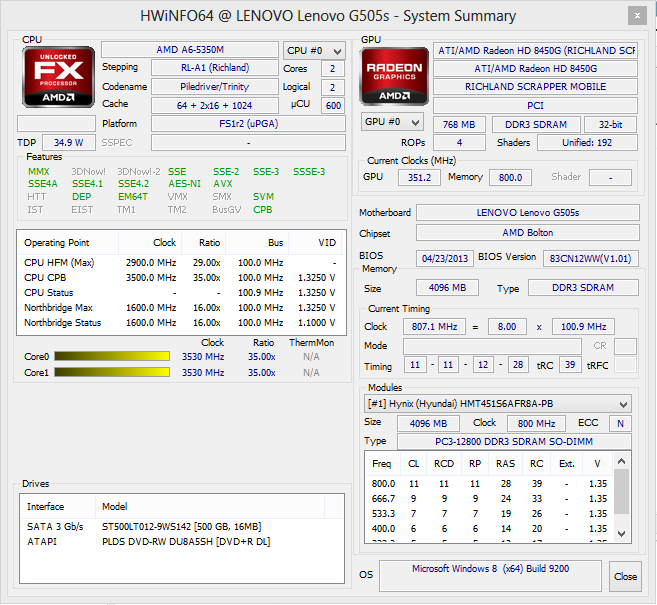Click the Core1 usage bar
Screen dimensions: 657x605
(x=112, y=372)
